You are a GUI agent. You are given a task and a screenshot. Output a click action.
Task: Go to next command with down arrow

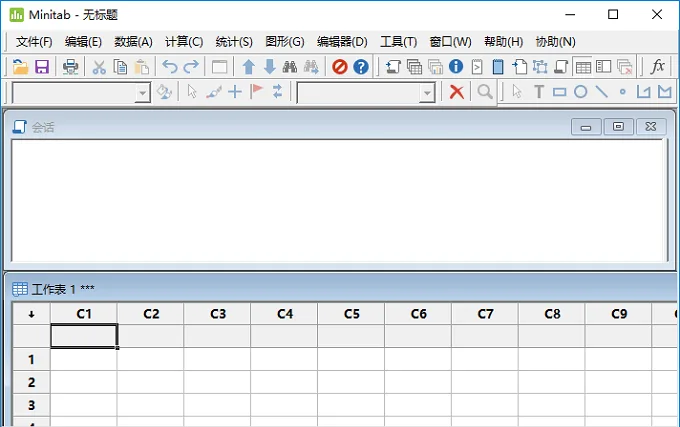tap(270, 67)
